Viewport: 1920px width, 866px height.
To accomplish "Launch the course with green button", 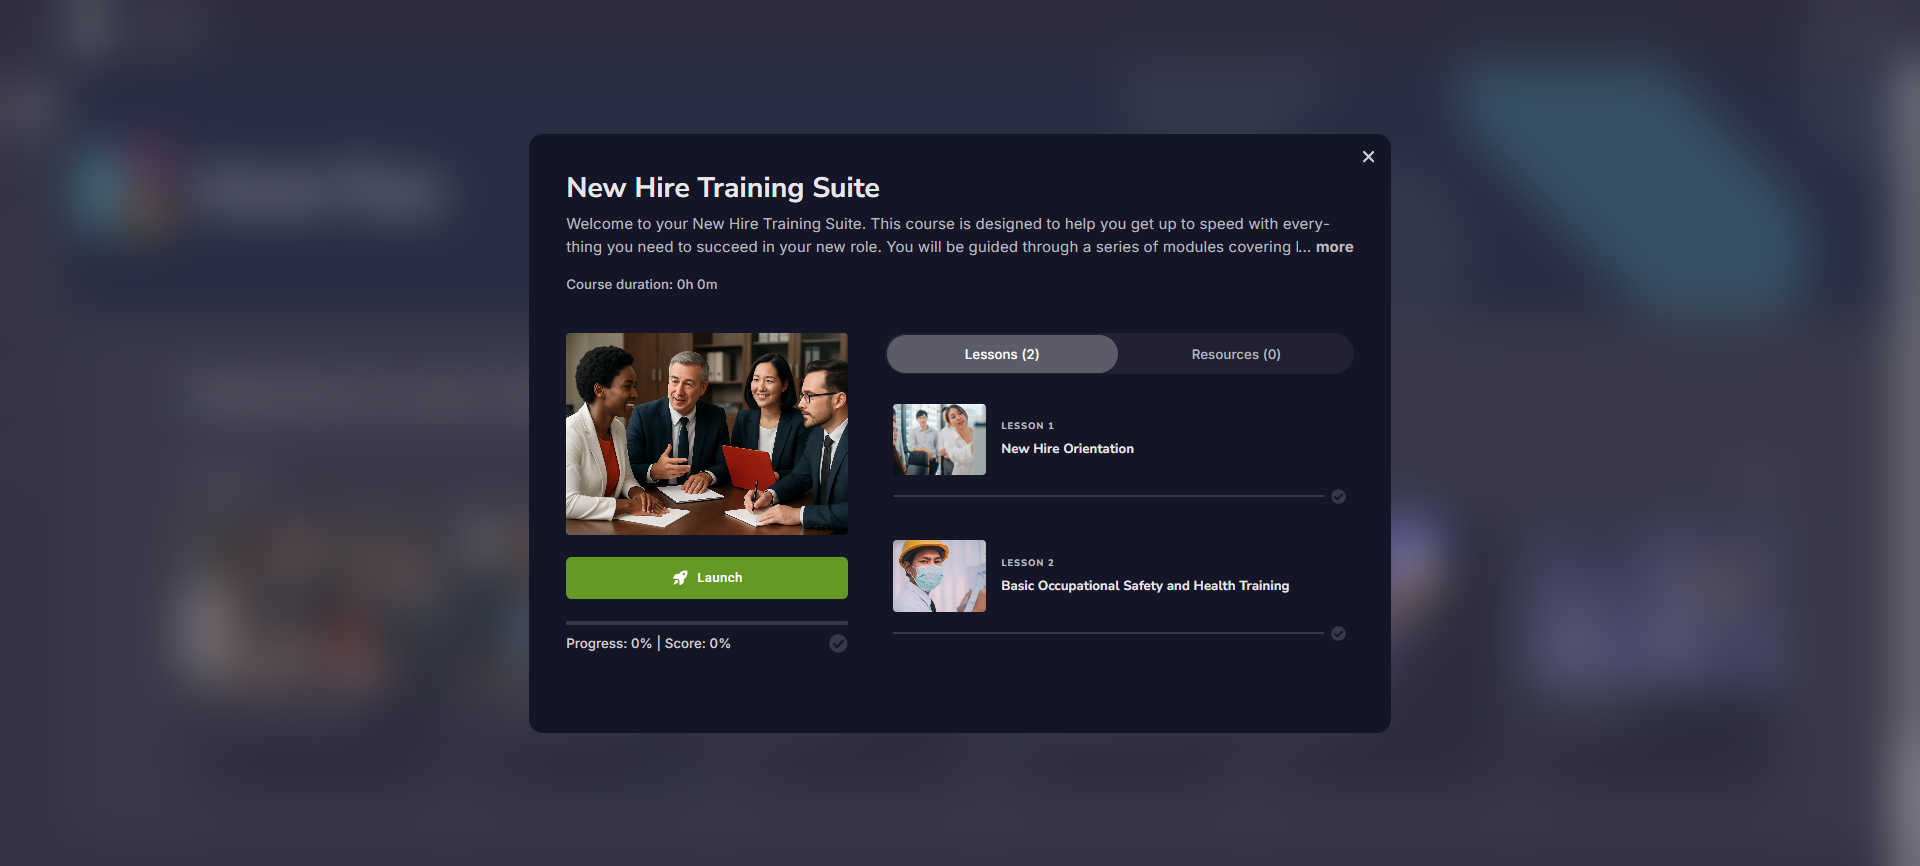I will pos(707,578).
